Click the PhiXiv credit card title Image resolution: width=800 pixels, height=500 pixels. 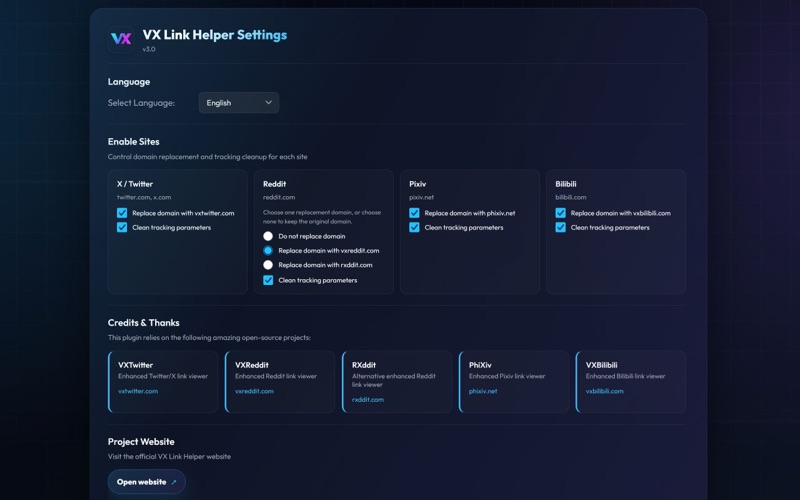pos(480,365)
